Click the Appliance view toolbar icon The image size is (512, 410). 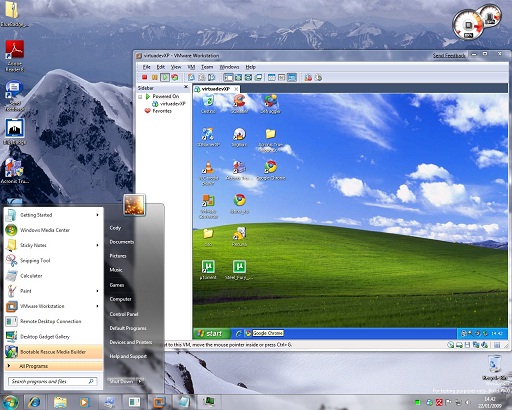coord(282,77)
